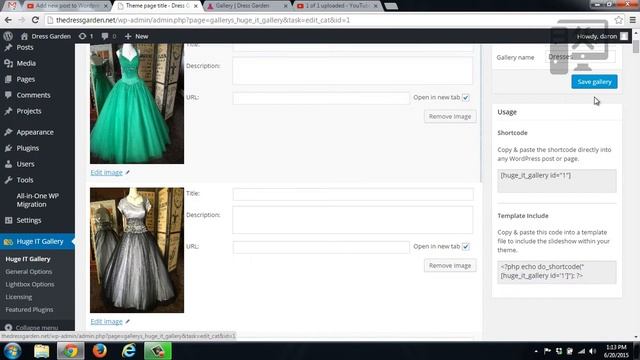Viewport: 640px width, 360px height.
Task: Open the Gmail pinned tab
Action: coord(12,6)
